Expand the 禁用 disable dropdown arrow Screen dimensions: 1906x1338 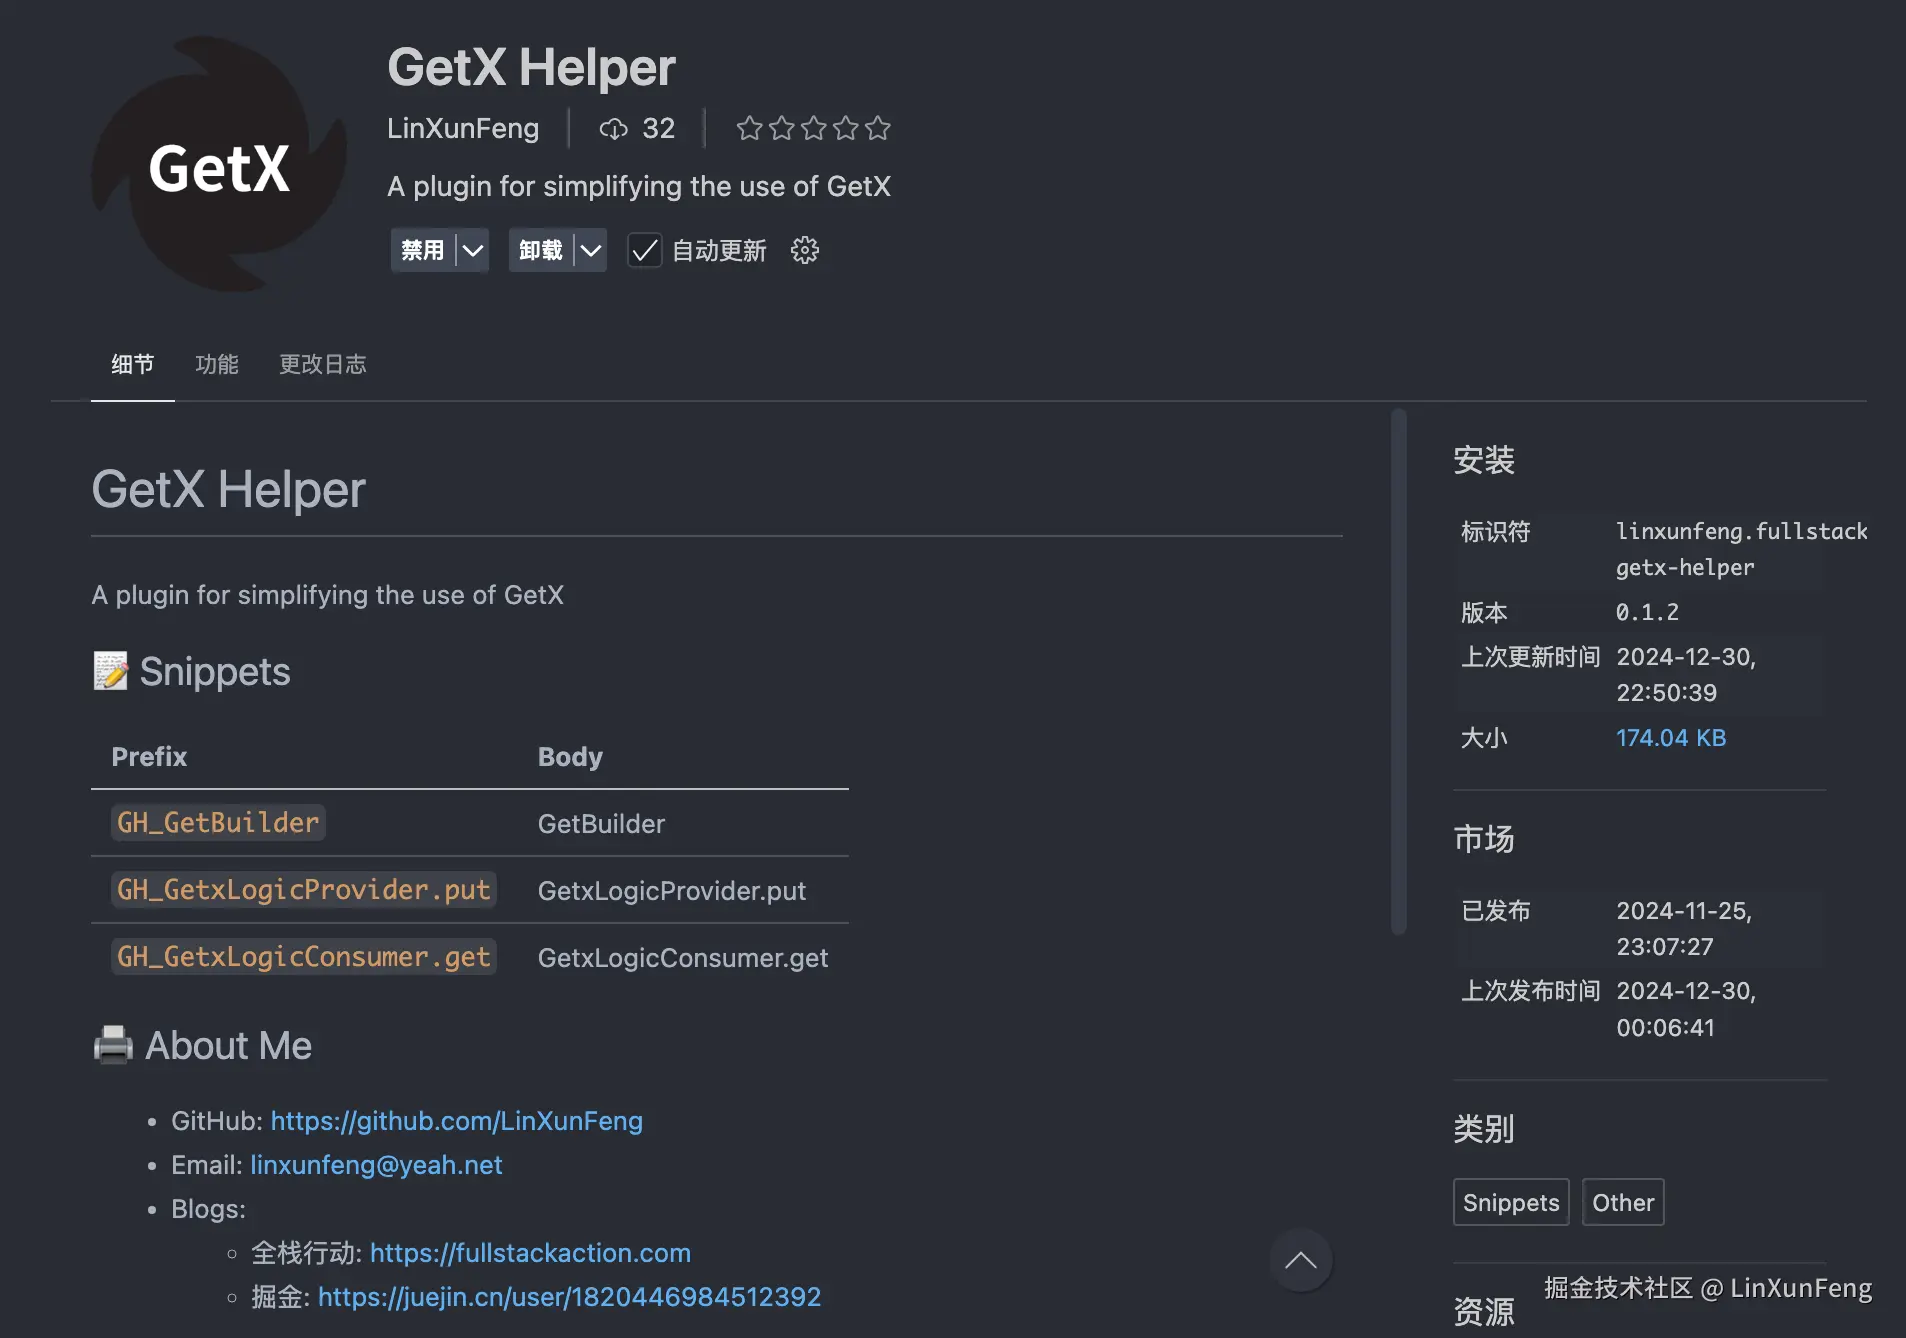coord(473,250)
